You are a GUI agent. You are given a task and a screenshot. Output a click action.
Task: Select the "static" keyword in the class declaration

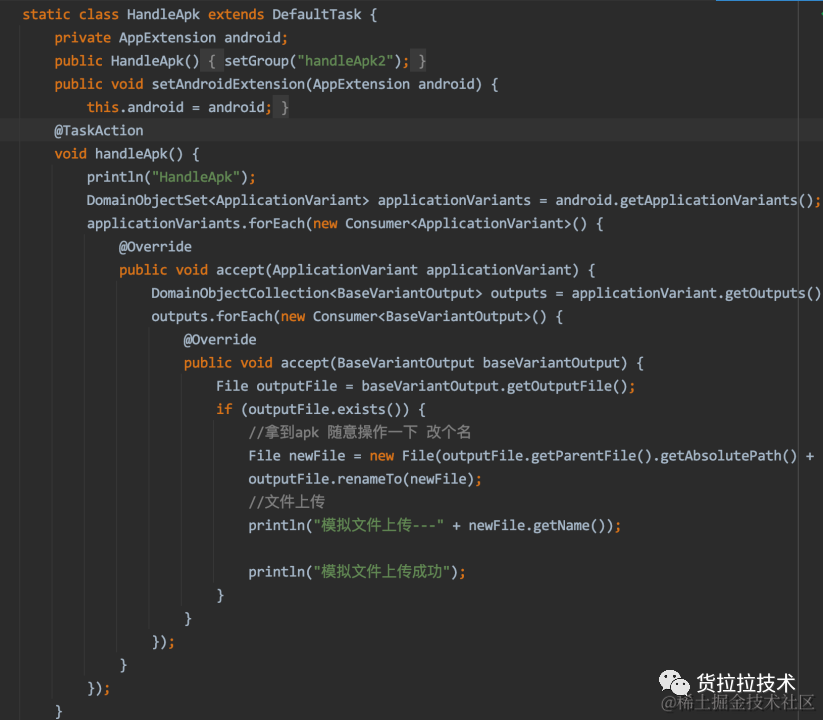46,15
